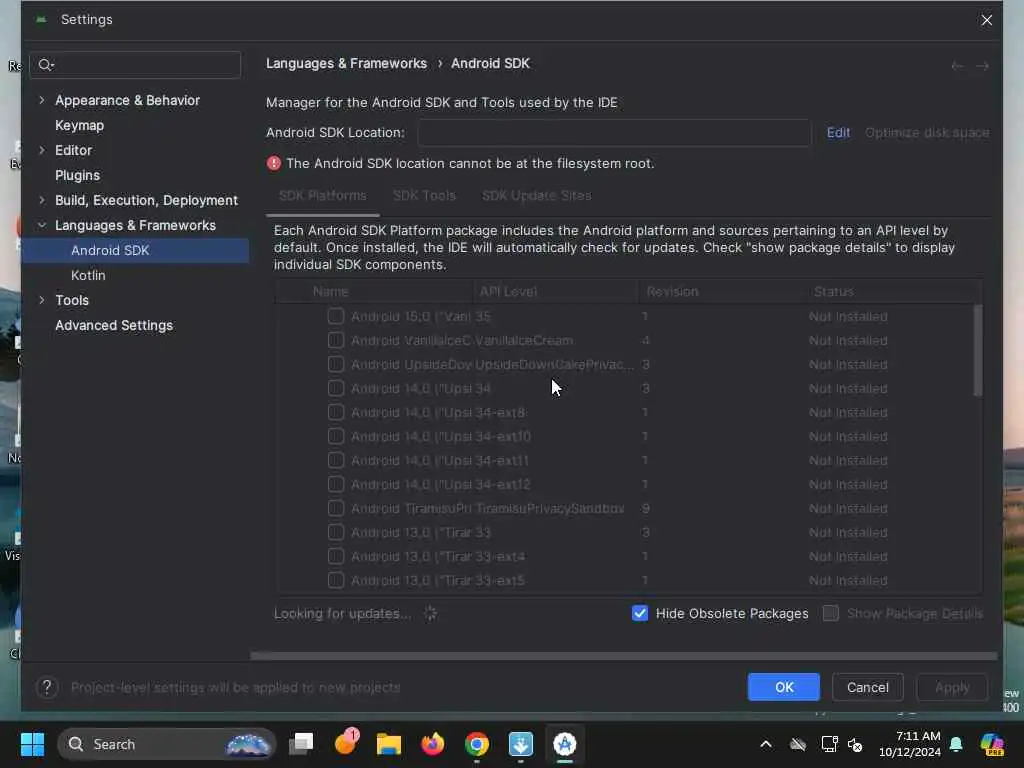Tick the Android 14.0 34-ext8 checkbox
This screenshot has height=768, width=1024.
coord(336,412)
